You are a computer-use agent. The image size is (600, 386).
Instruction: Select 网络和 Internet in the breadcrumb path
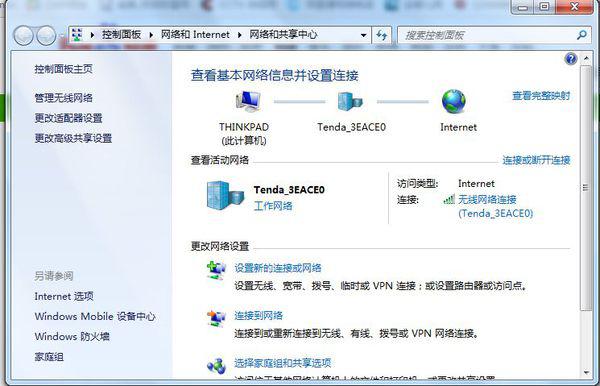(195, 35)
